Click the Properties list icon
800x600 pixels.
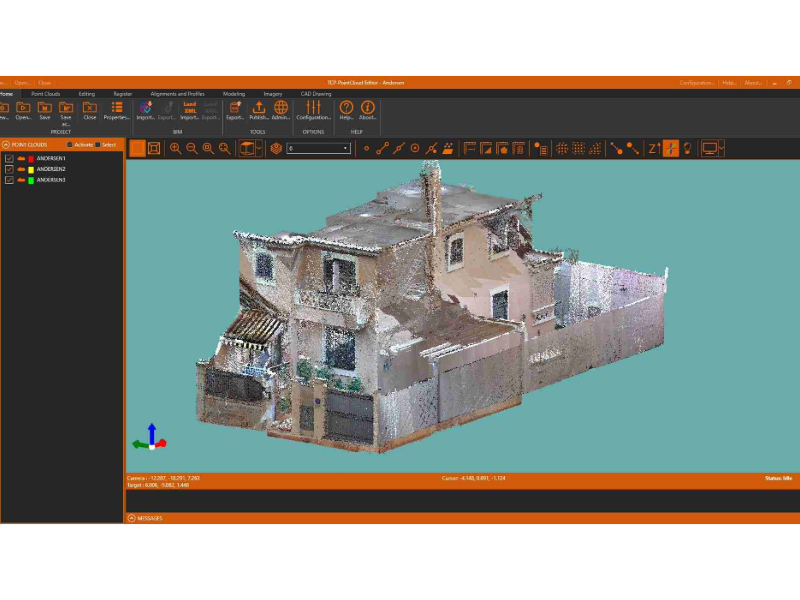click(117, 110)
